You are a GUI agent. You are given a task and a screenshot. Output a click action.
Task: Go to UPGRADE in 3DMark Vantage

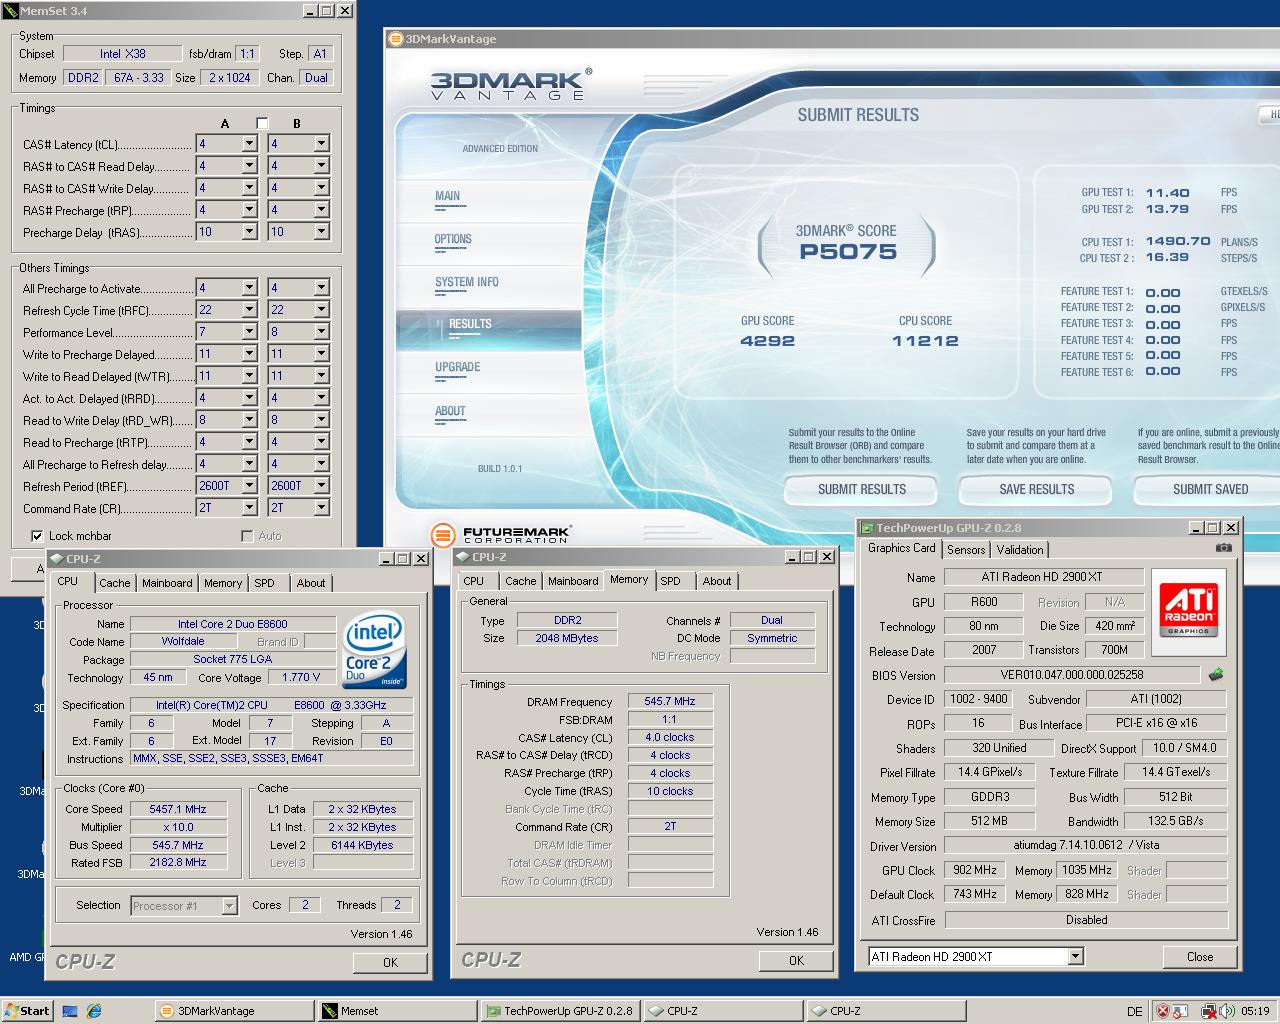(457, 367)
